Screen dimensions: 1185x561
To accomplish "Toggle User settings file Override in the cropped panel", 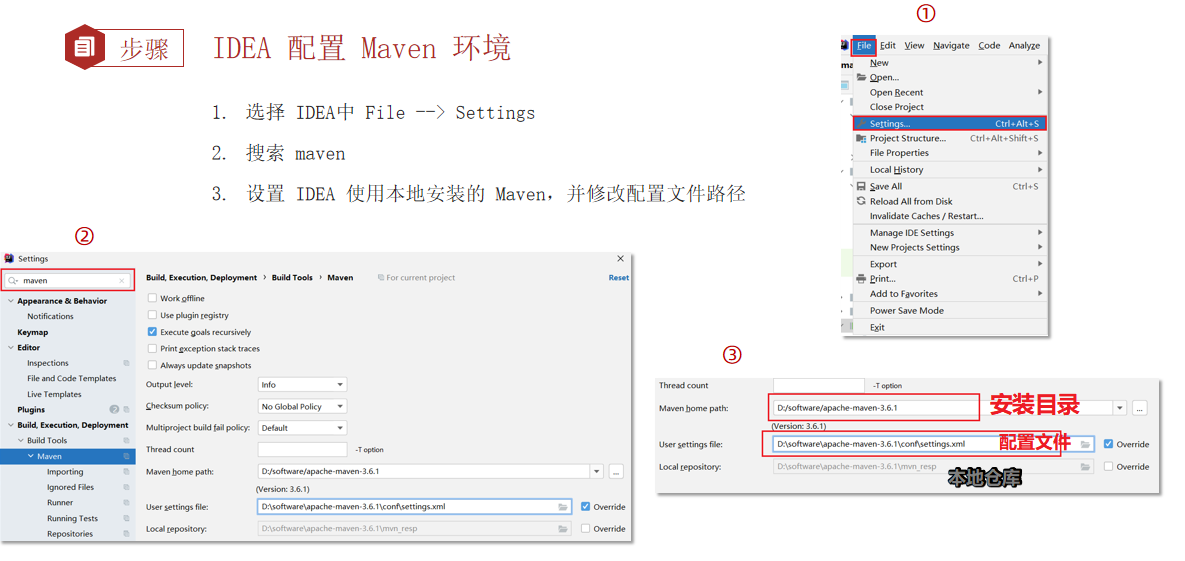I will click(1109, 444).
